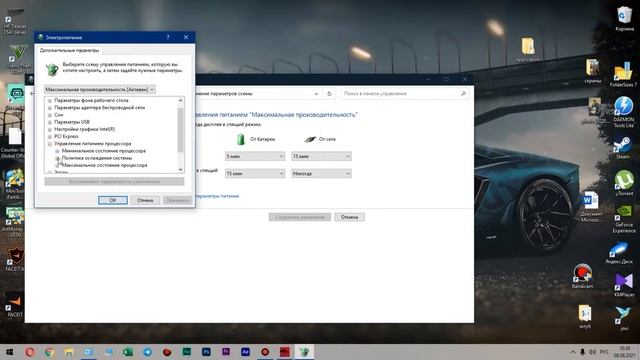Screen dimensions: 640x360
Task: Expand Политика охлаждения системы node
Action: (57, 158)
